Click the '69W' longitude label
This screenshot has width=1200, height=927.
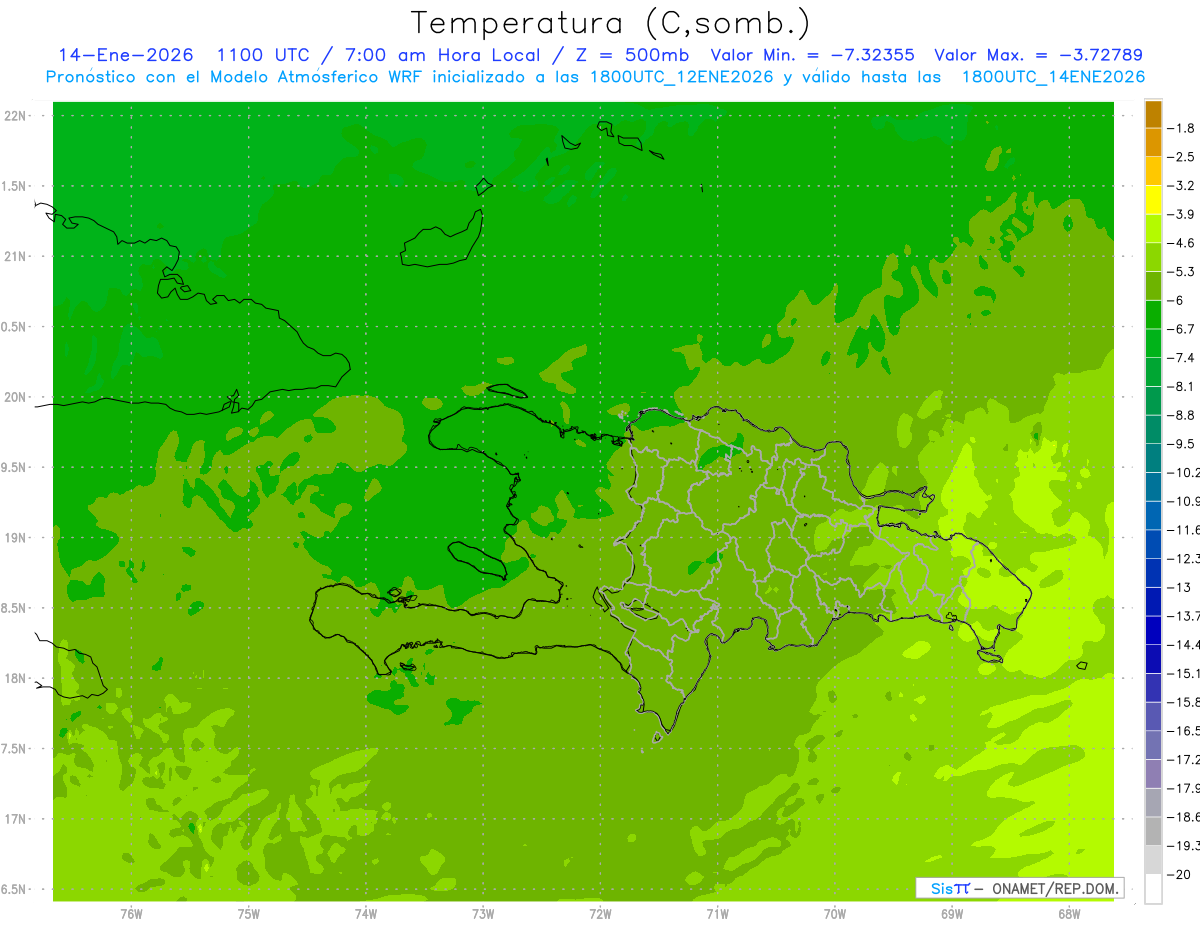coord(952,914)
